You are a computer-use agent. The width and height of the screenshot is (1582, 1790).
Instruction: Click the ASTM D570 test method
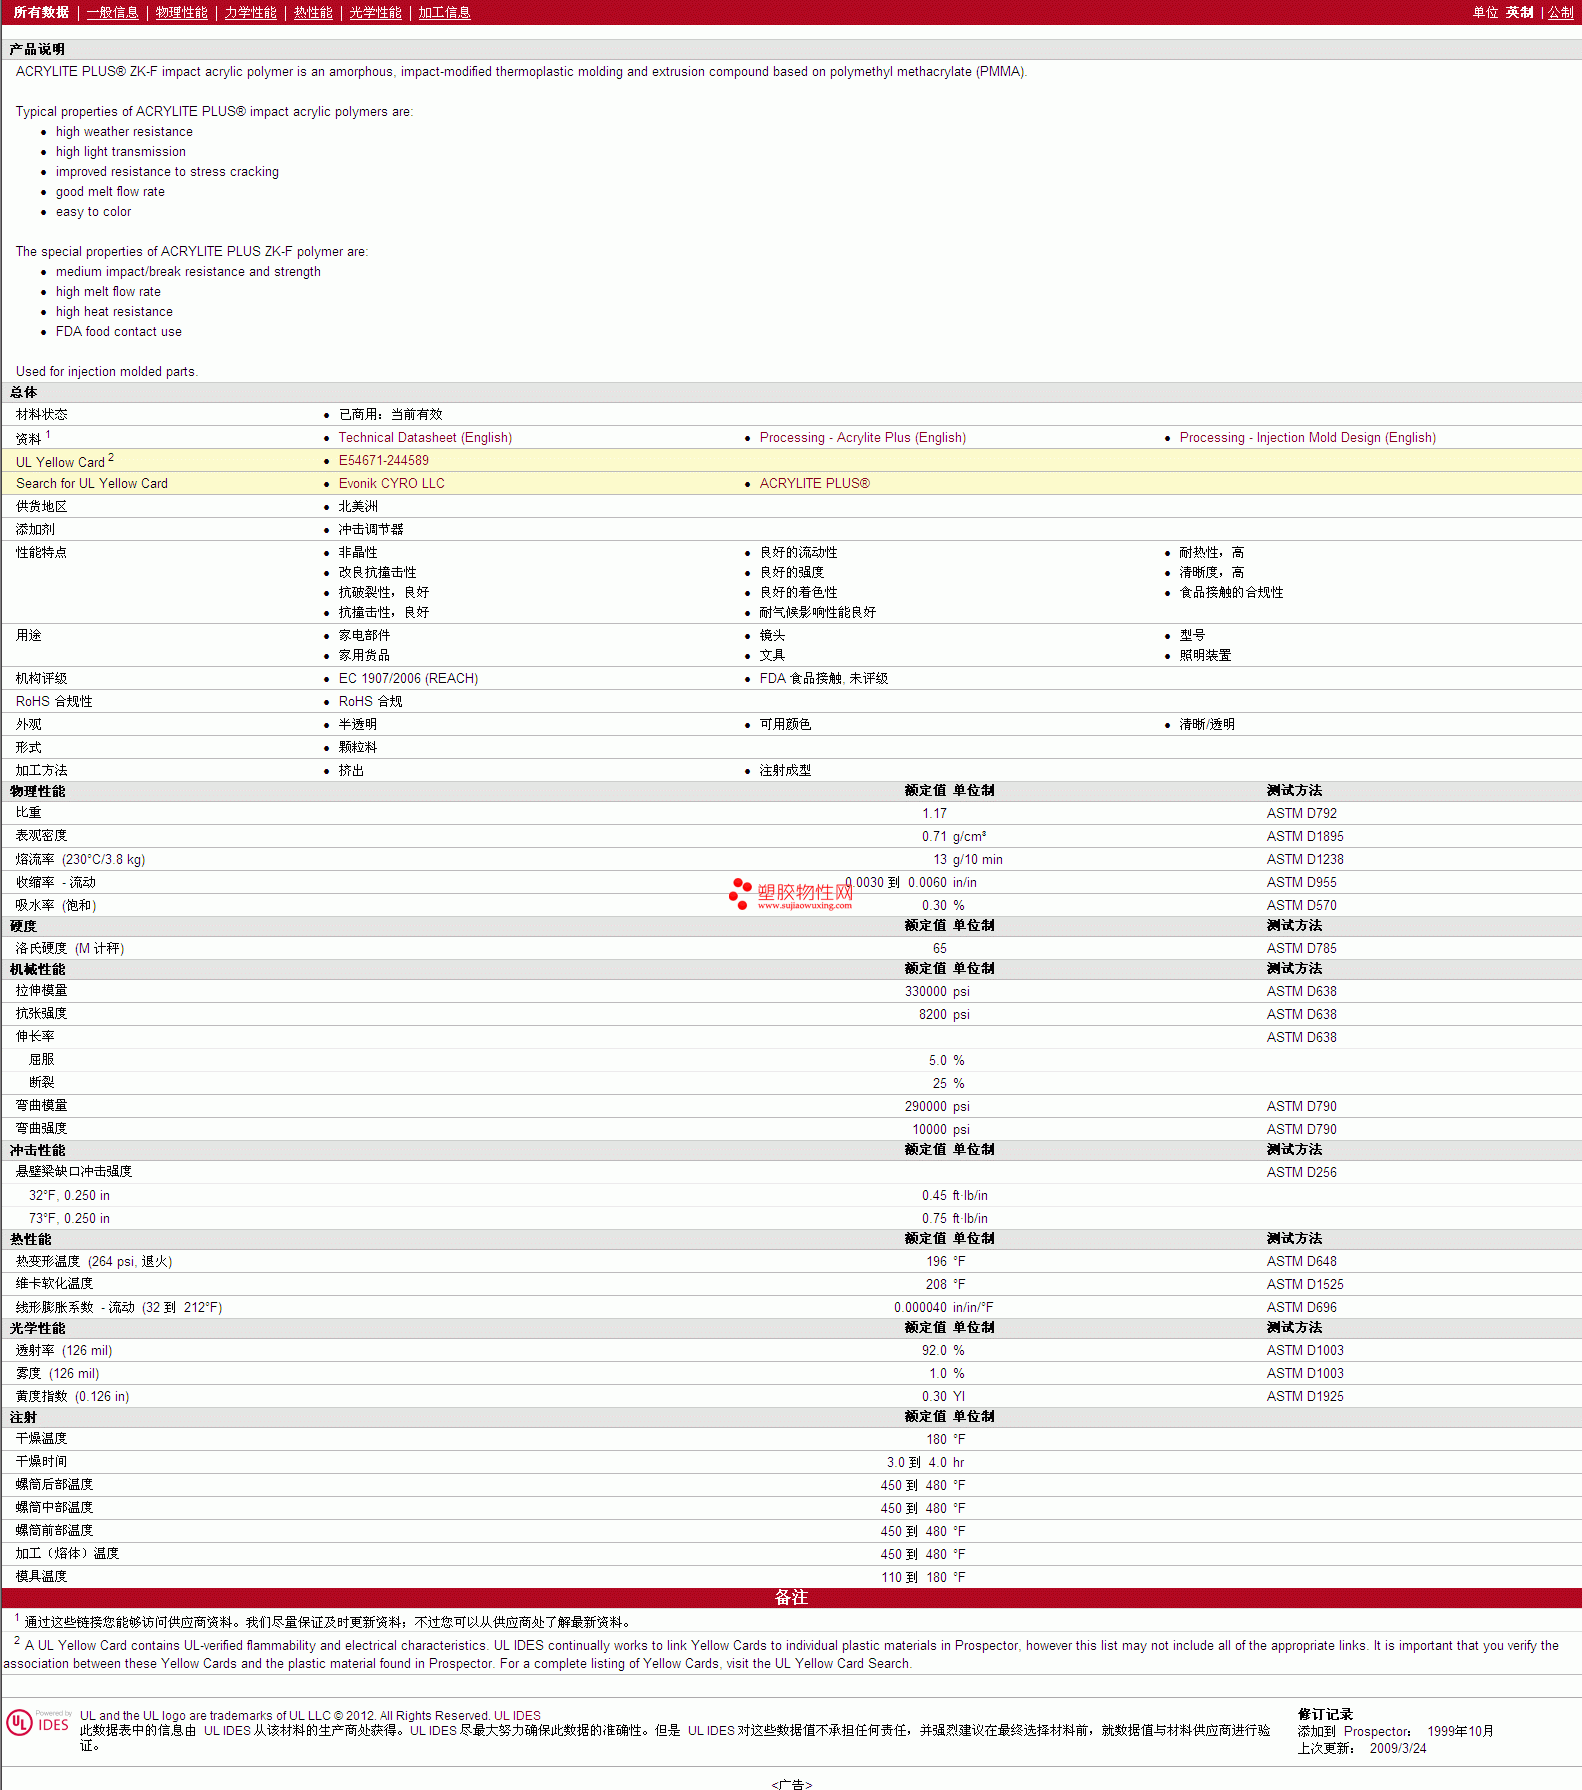point(1301,905)
